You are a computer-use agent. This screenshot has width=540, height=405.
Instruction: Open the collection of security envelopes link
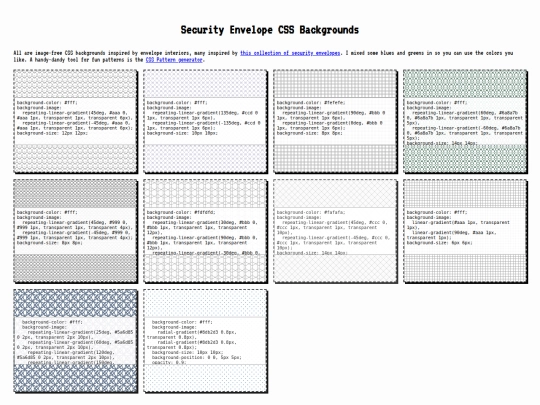pyautogui.click(x=290, y=53)
